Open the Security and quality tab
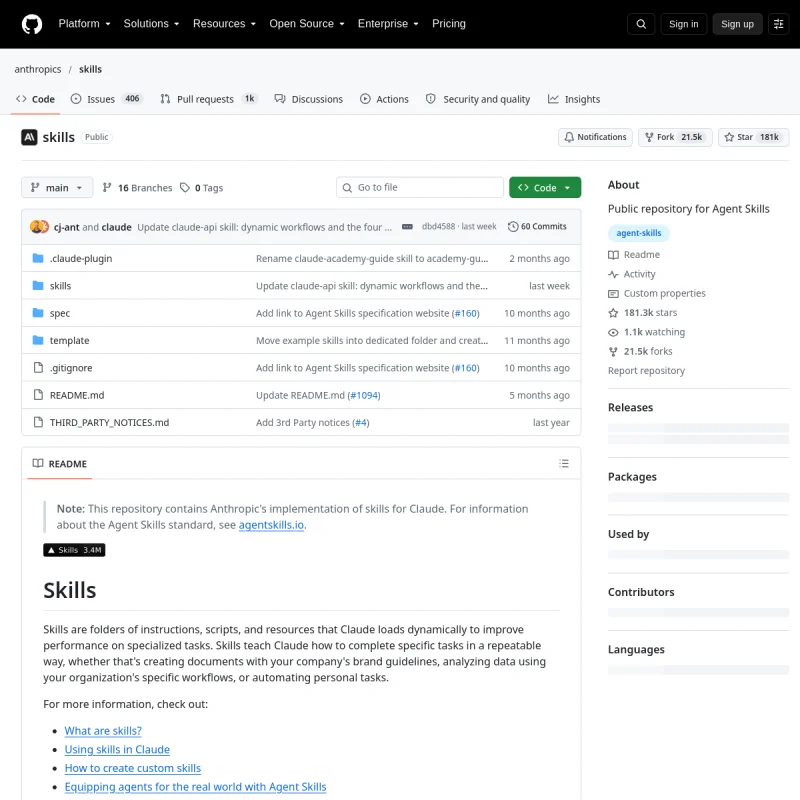The height and width of the screenshot is (800, 800). [478, 99]
